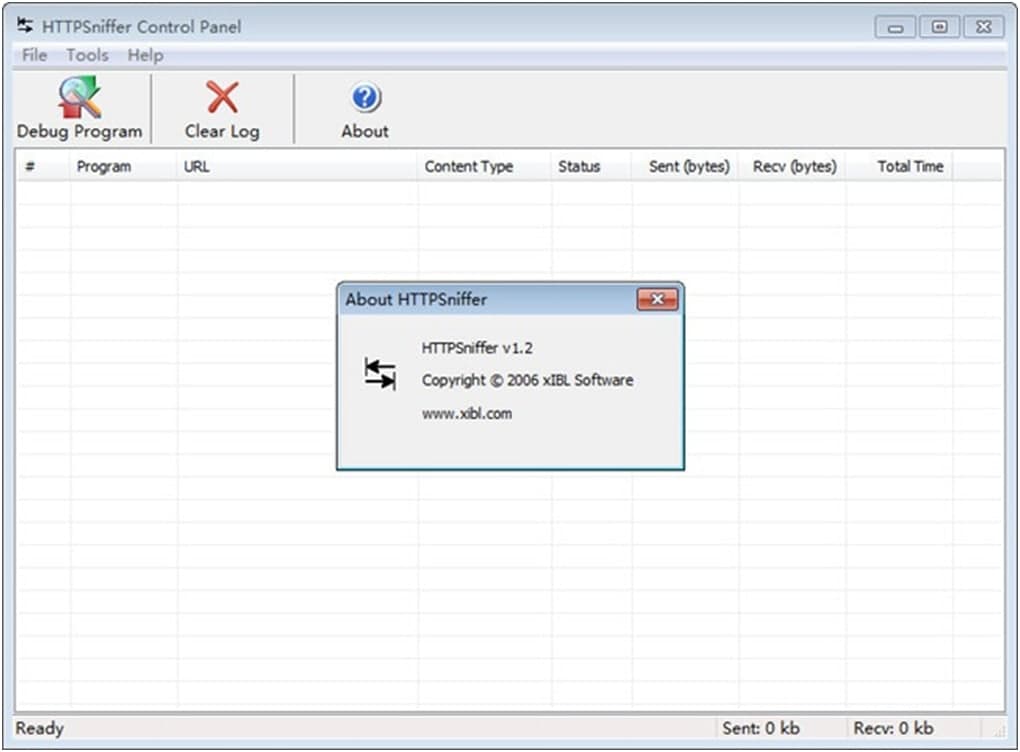
Task: Open About via the blue question-mark icon
Action: tap(366, 98)
